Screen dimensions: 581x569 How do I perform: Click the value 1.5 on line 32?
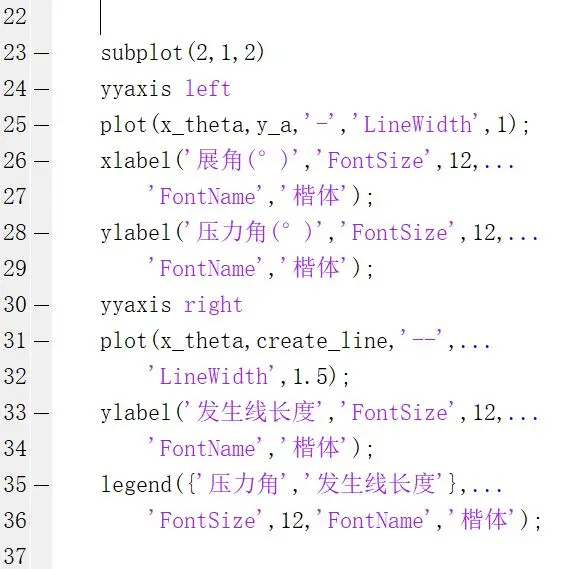311,376
